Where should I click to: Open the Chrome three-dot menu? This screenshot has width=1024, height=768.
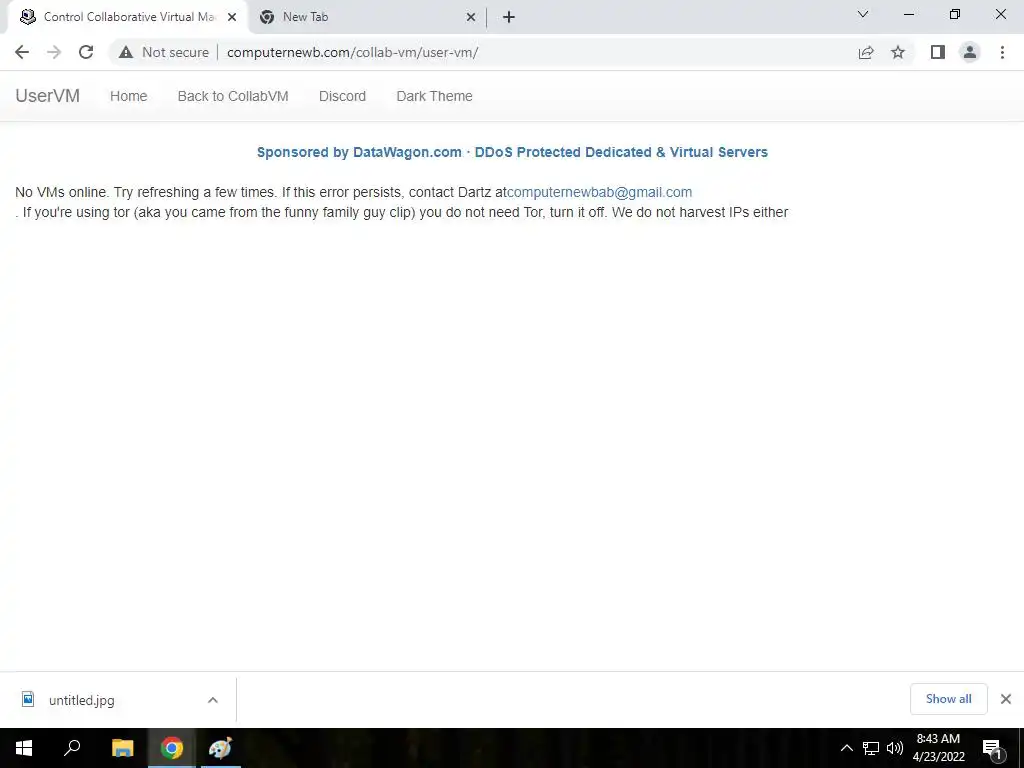(x=1002, y=52)
